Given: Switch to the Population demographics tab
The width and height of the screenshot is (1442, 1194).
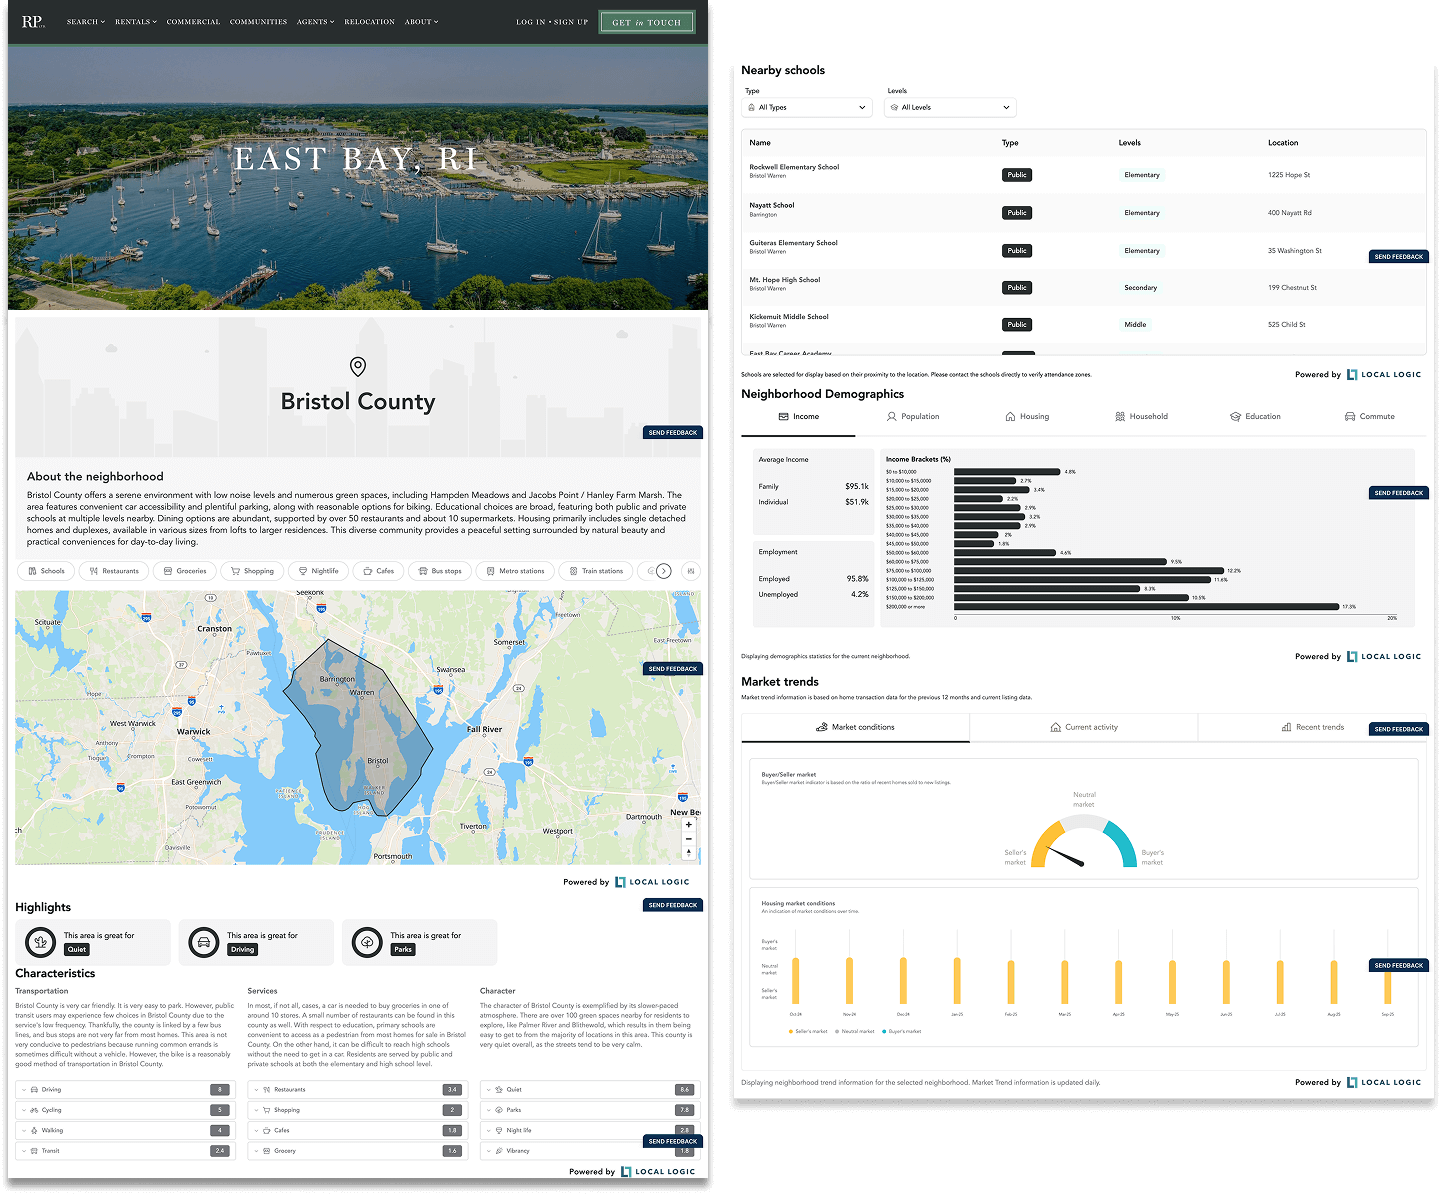Looking at the screenshot, I should pyautogui.click(x=913, y=416).
